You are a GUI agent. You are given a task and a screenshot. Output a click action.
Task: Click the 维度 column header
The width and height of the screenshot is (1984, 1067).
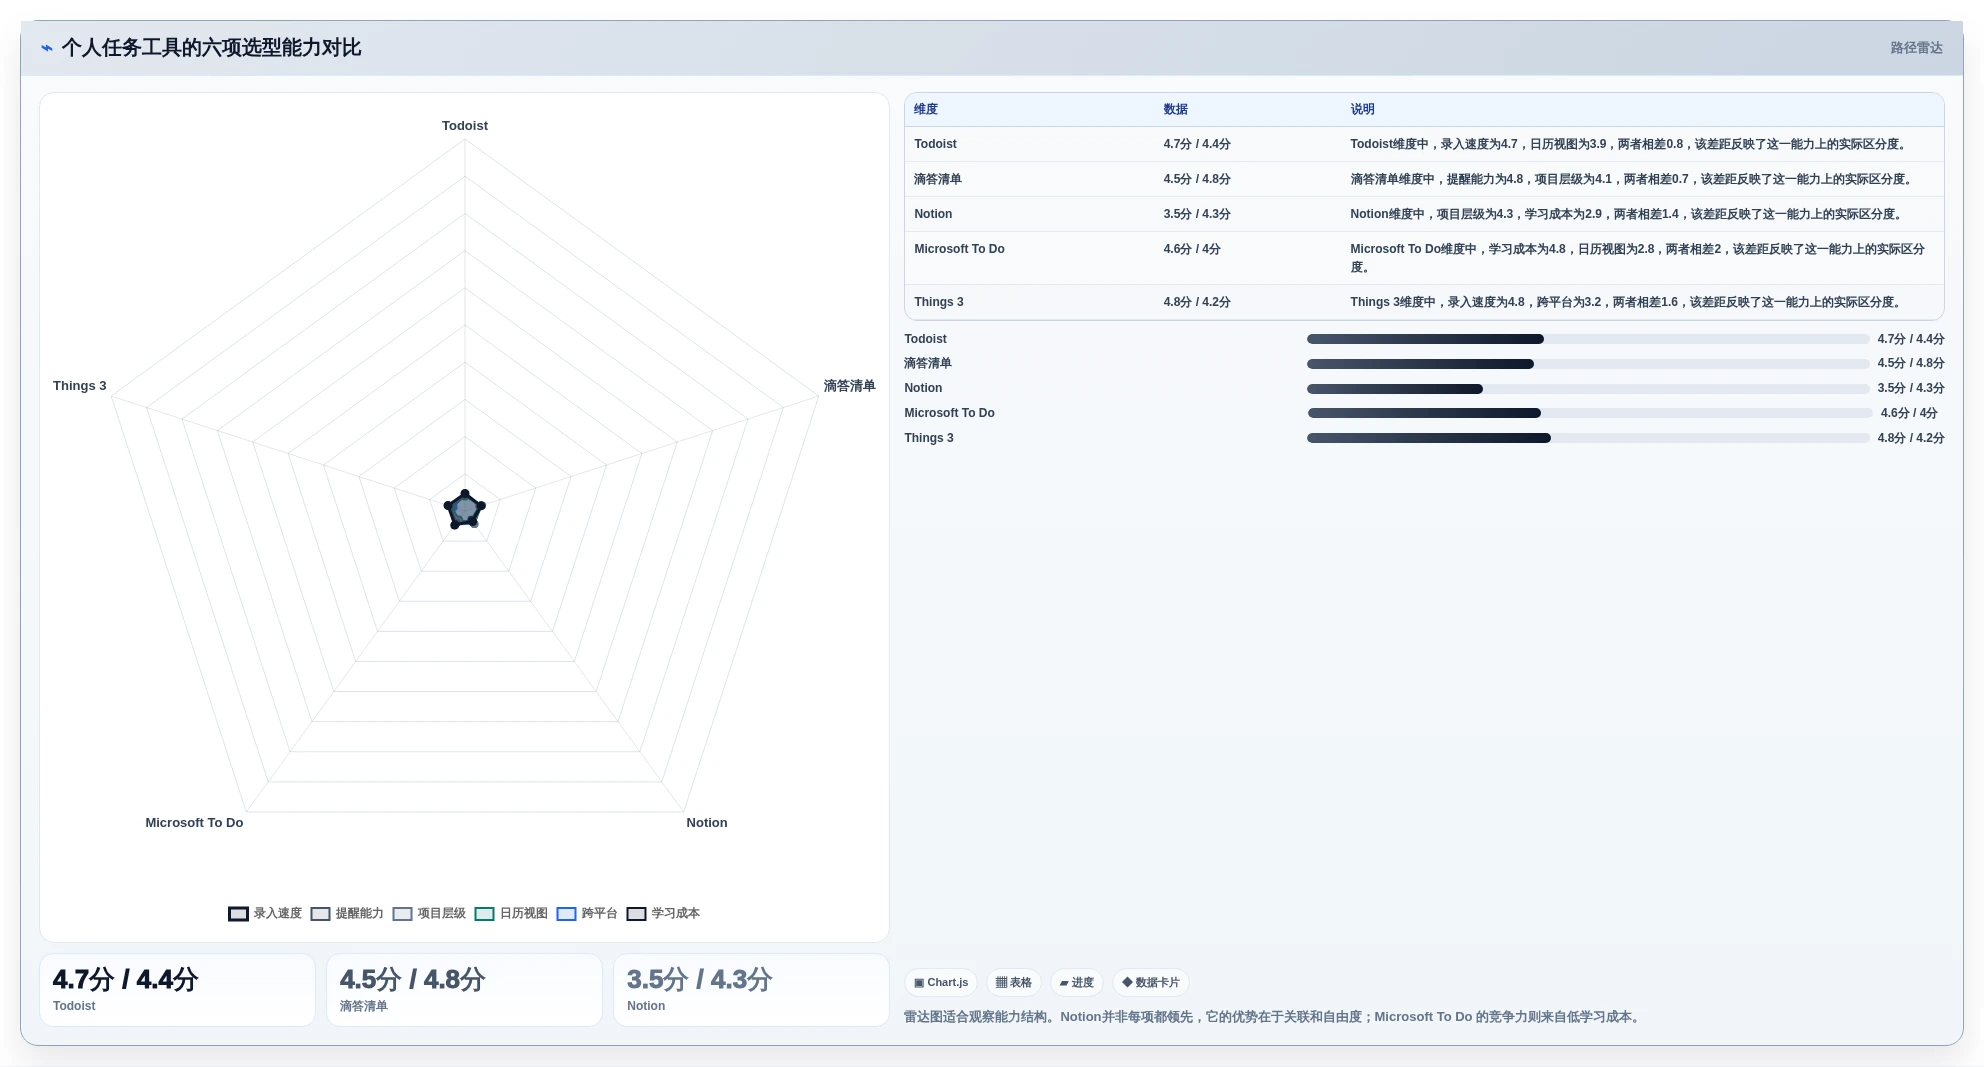[x=926, y=109]
